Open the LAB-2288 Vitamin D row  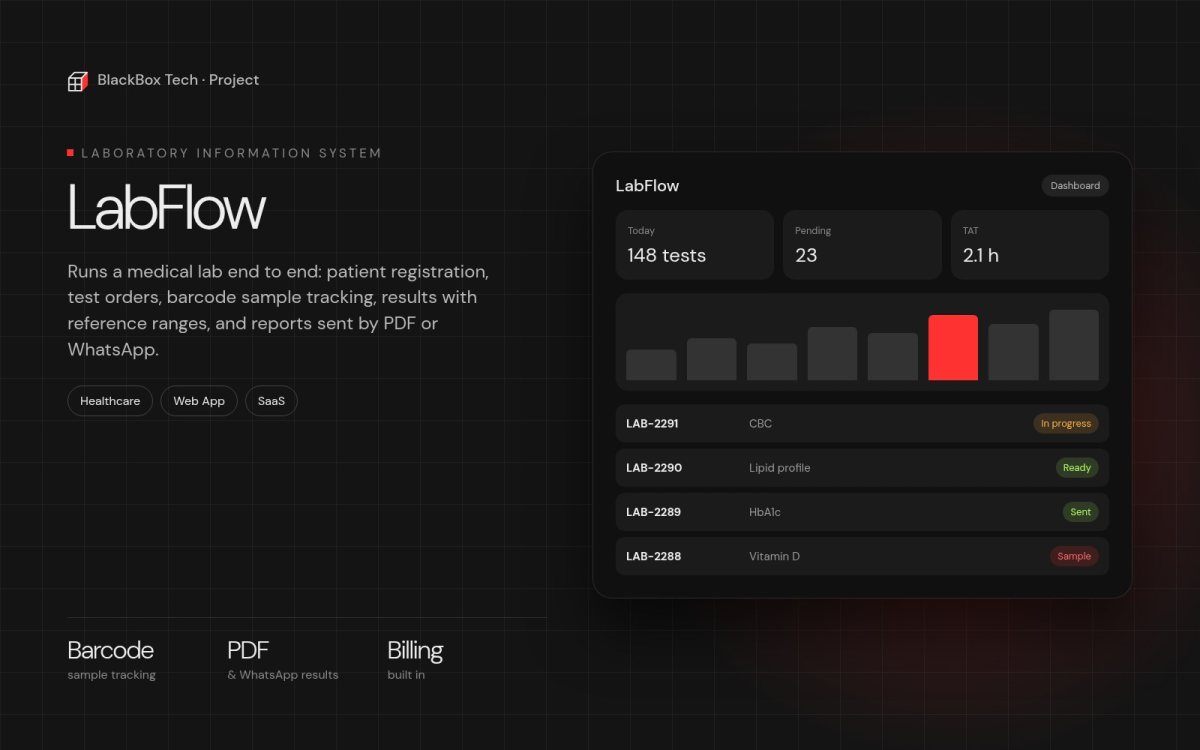(x=862, y=556)
